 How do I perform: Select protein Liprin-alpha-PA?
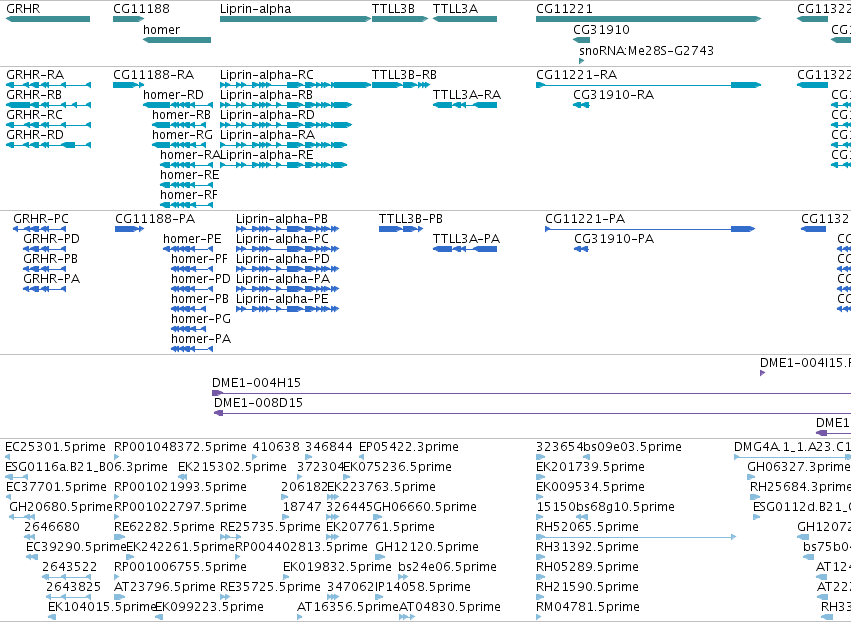pos(288,289)
